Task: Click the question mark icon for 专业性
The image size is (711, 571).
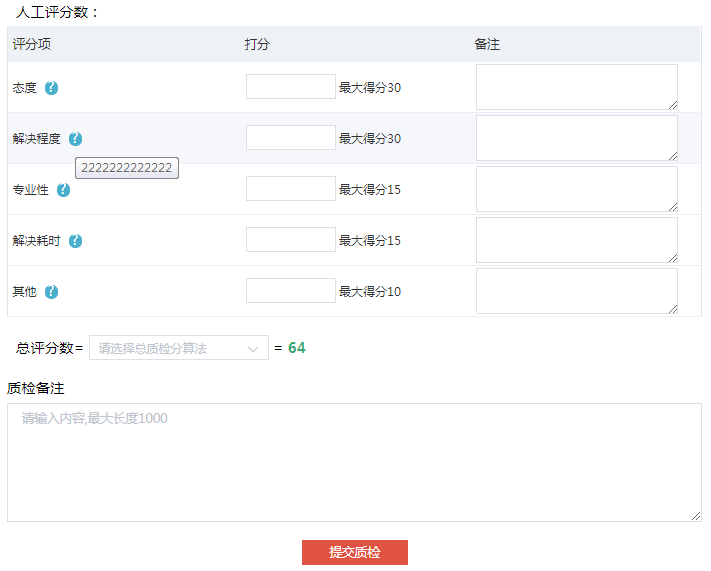Action: tap(64, 190)
